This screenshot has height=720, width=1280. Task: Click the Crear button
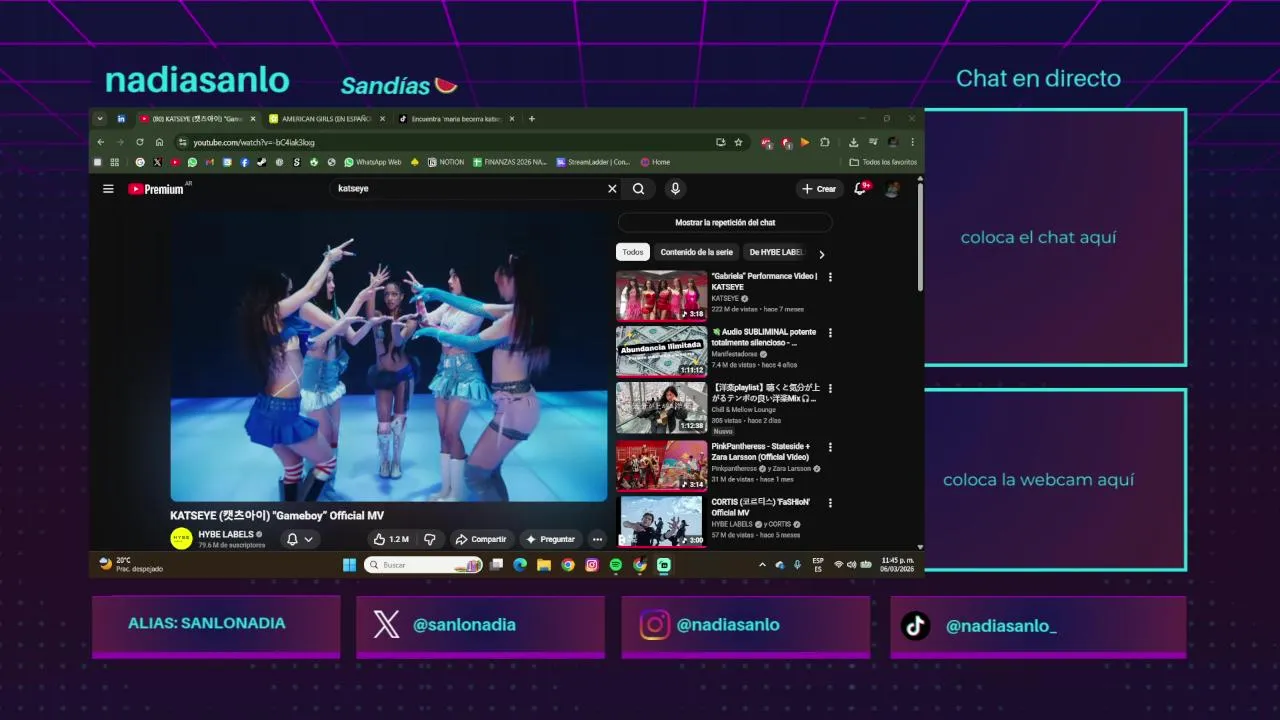pyautogui.click(x=819, y=189)
